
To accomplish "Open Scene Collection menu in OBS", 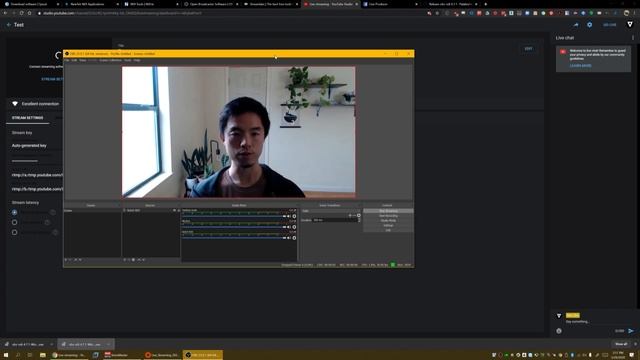I will click(x=110, y=60).
